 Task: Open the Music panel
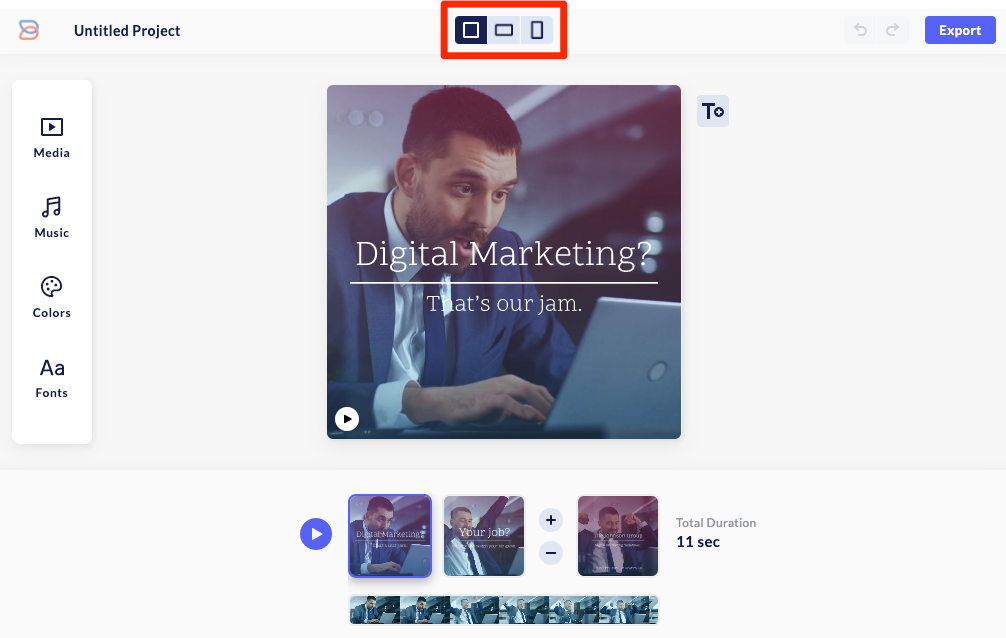[51, 218]
